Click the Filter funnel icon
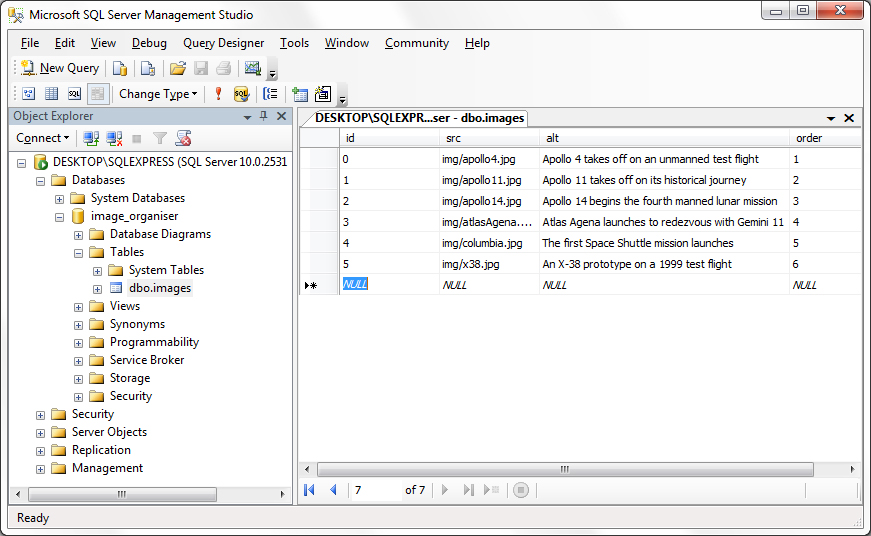 tap(160, 138)
